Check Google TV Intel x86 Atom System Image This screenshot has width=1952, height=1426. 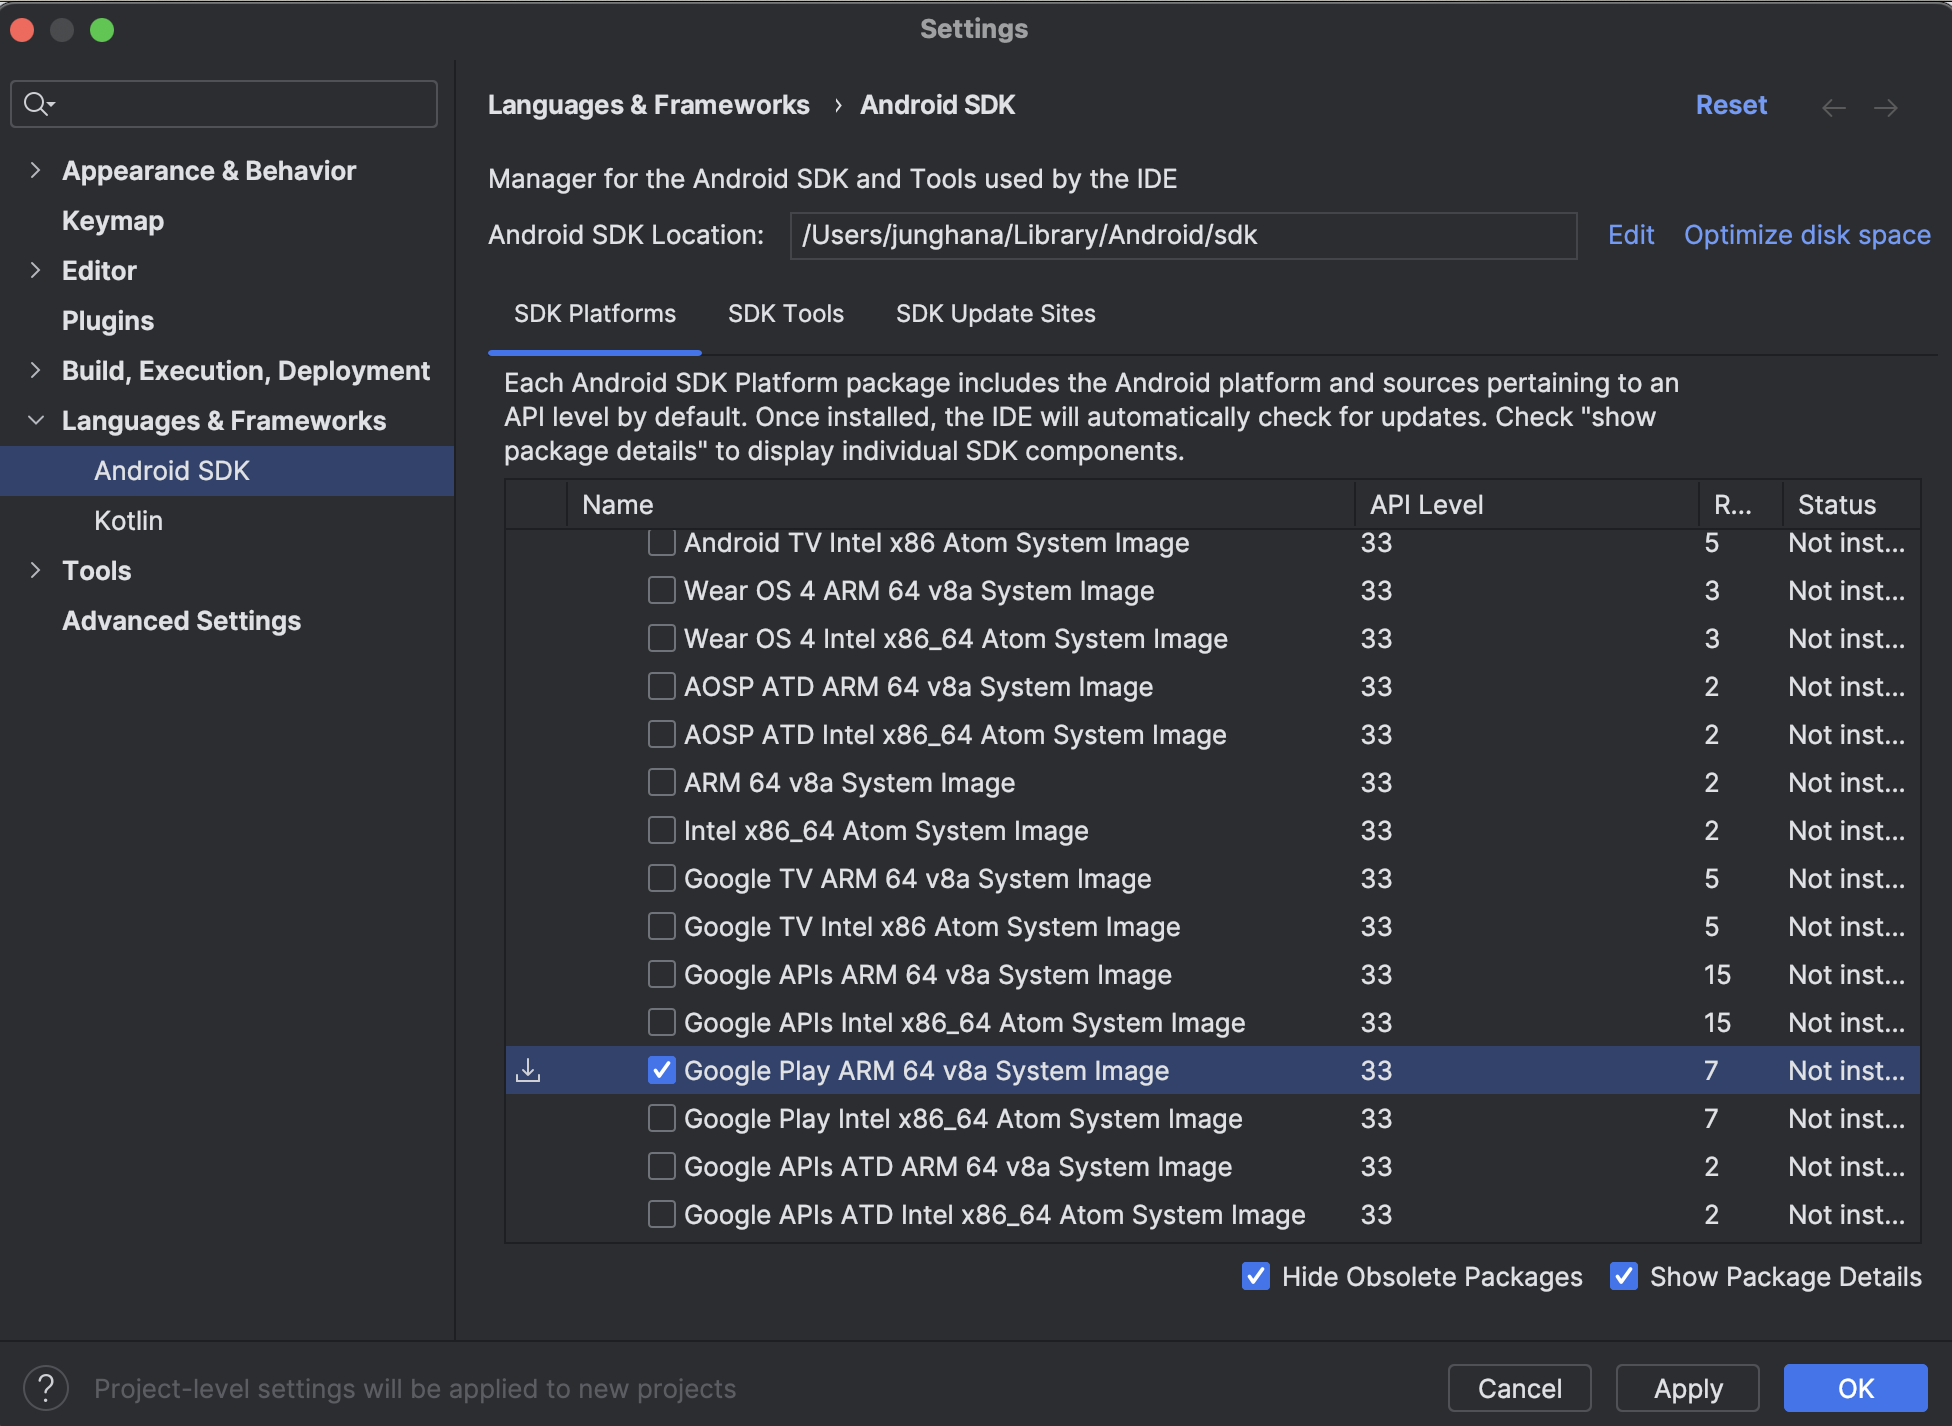tap(661, 927)
